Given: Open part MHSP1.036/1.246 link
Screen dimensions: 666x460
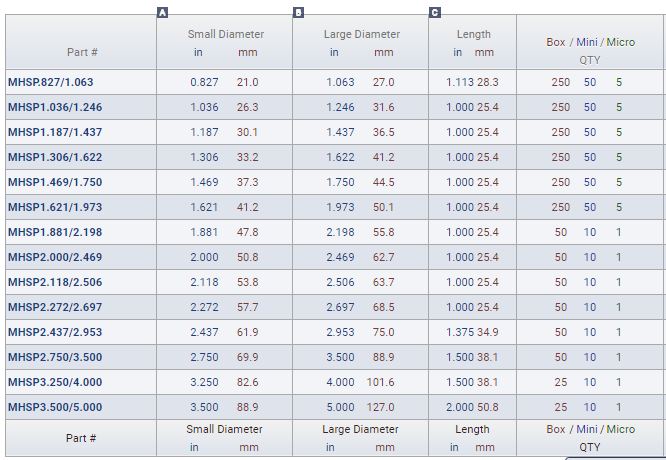Looking at the screenshot, I should (x=55, y=107).
